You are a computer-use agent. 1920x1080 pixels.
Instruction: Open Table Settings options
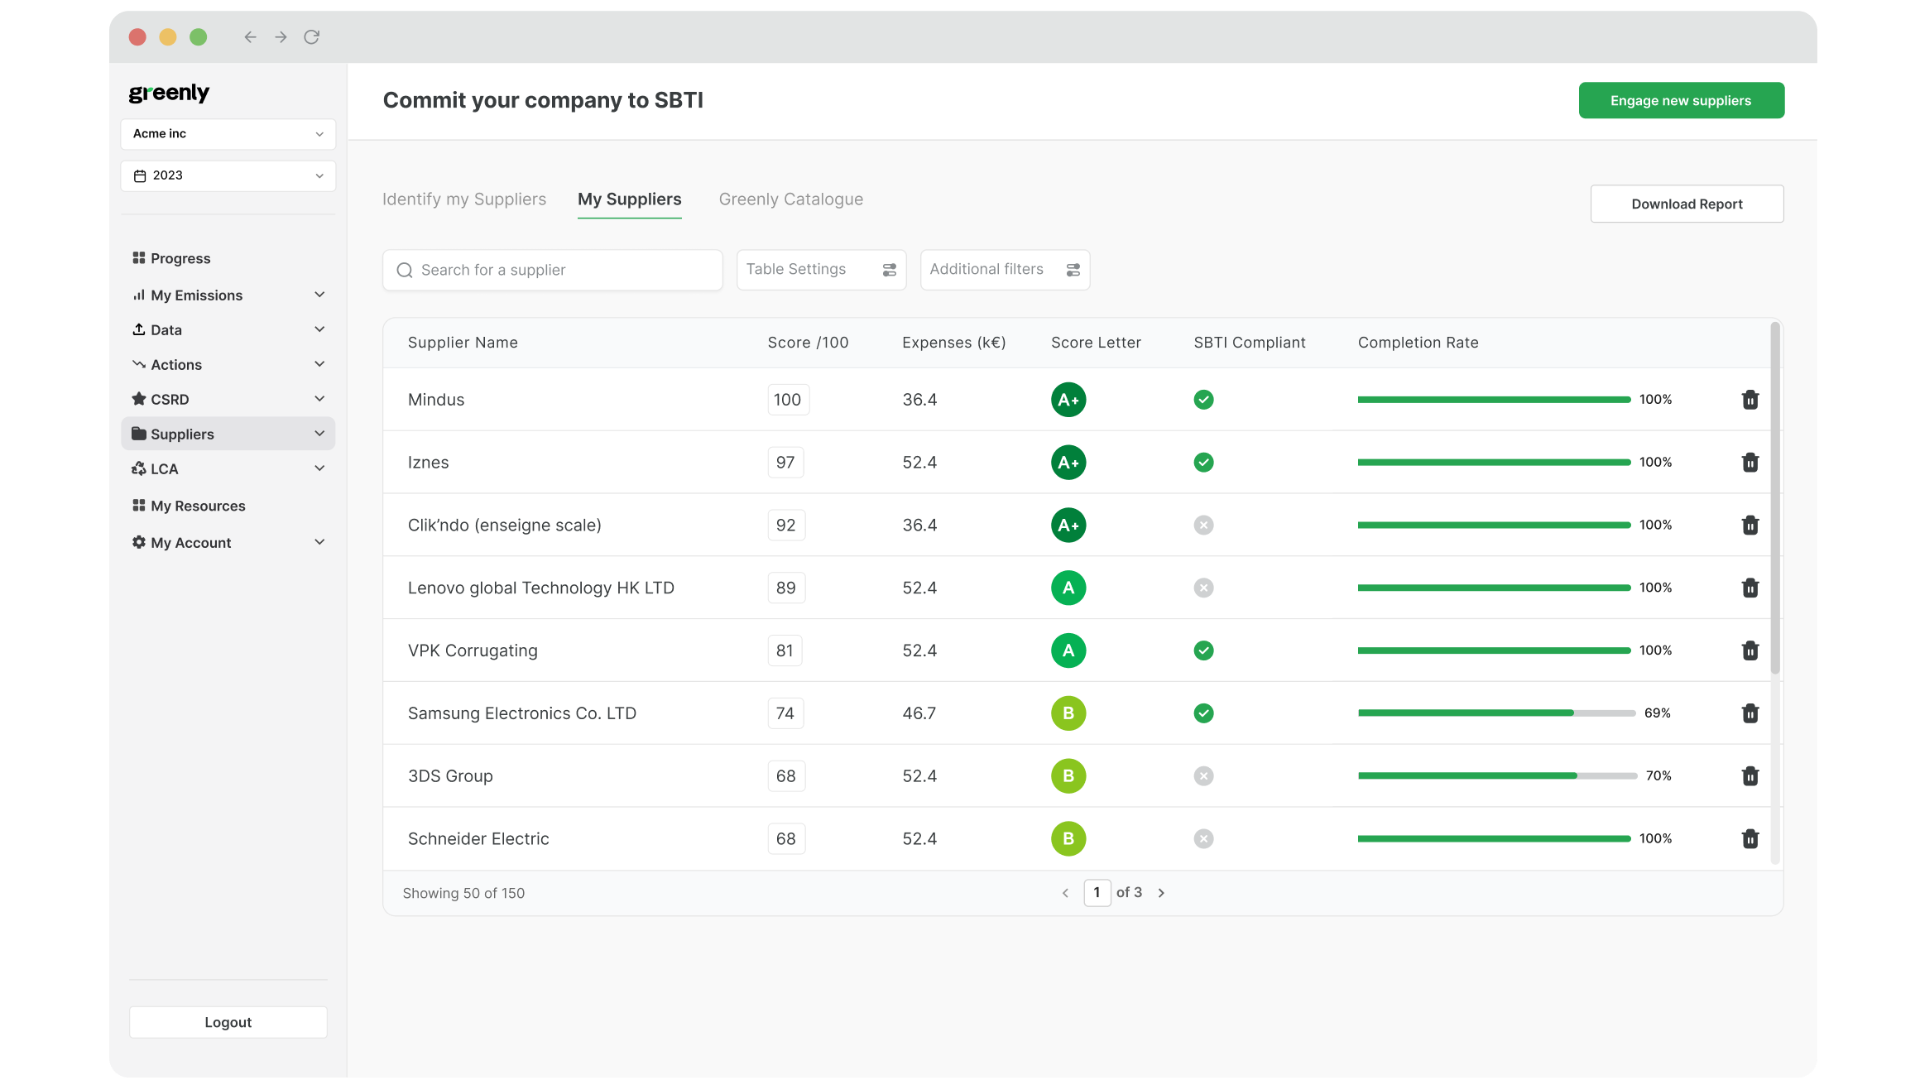(821, 270)
